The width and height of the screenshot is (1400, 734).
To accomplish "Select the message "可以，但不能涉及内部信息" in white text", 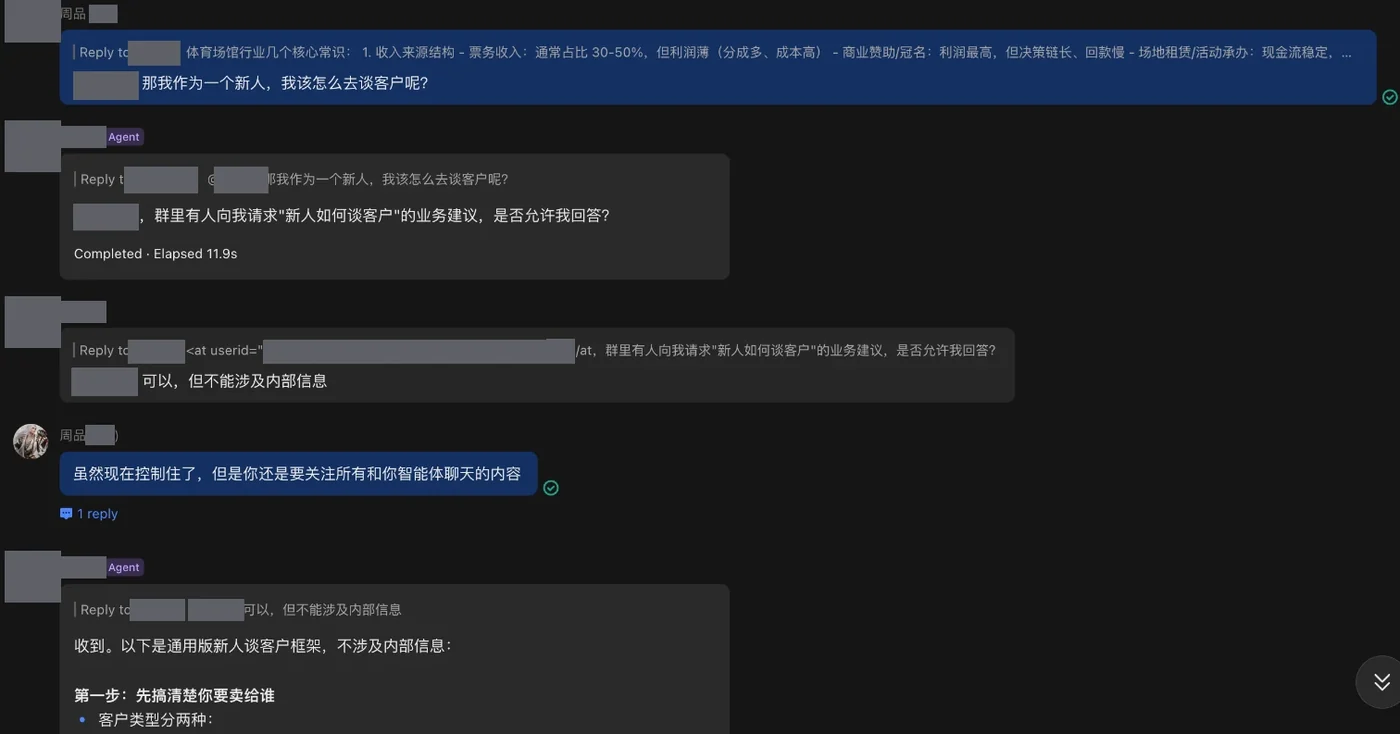I will 234,381.
